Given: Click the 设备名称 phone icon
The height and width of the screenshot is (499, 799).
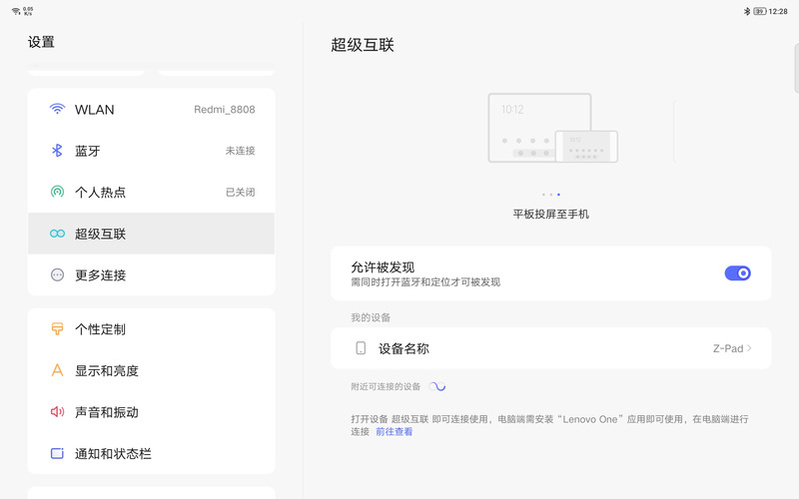Looking at the screenshot, I should [x=360, y=349].
